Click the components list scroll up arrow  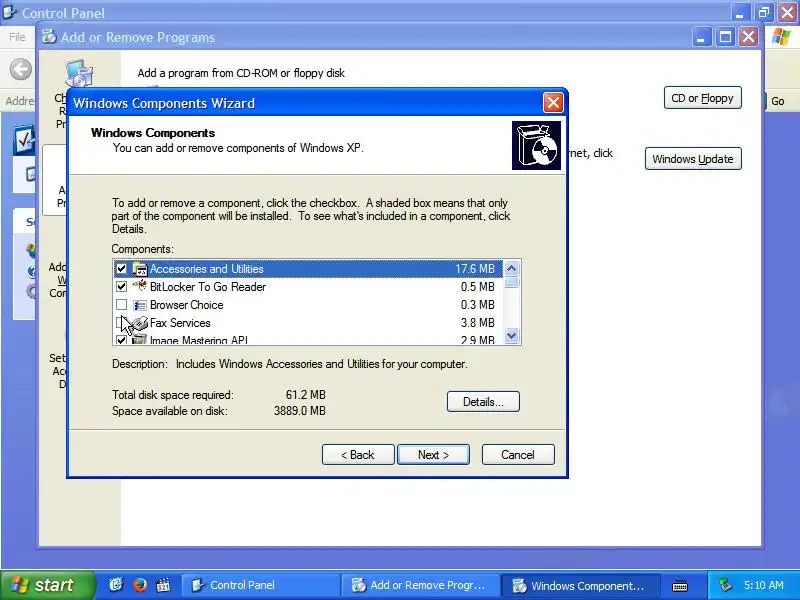click(x=511, y=268)
